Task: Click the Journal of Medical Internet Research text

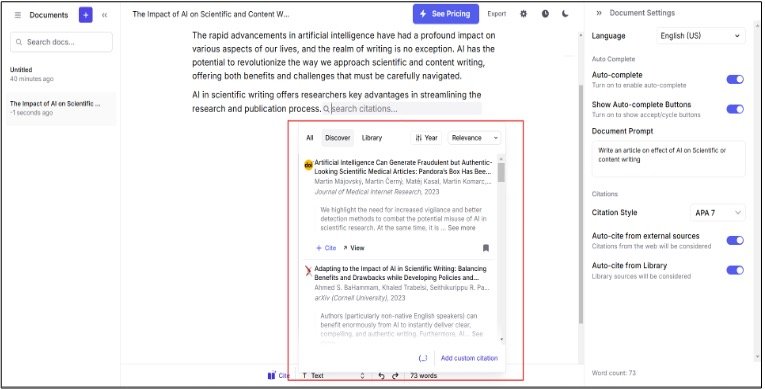Action: pos(368,192)
